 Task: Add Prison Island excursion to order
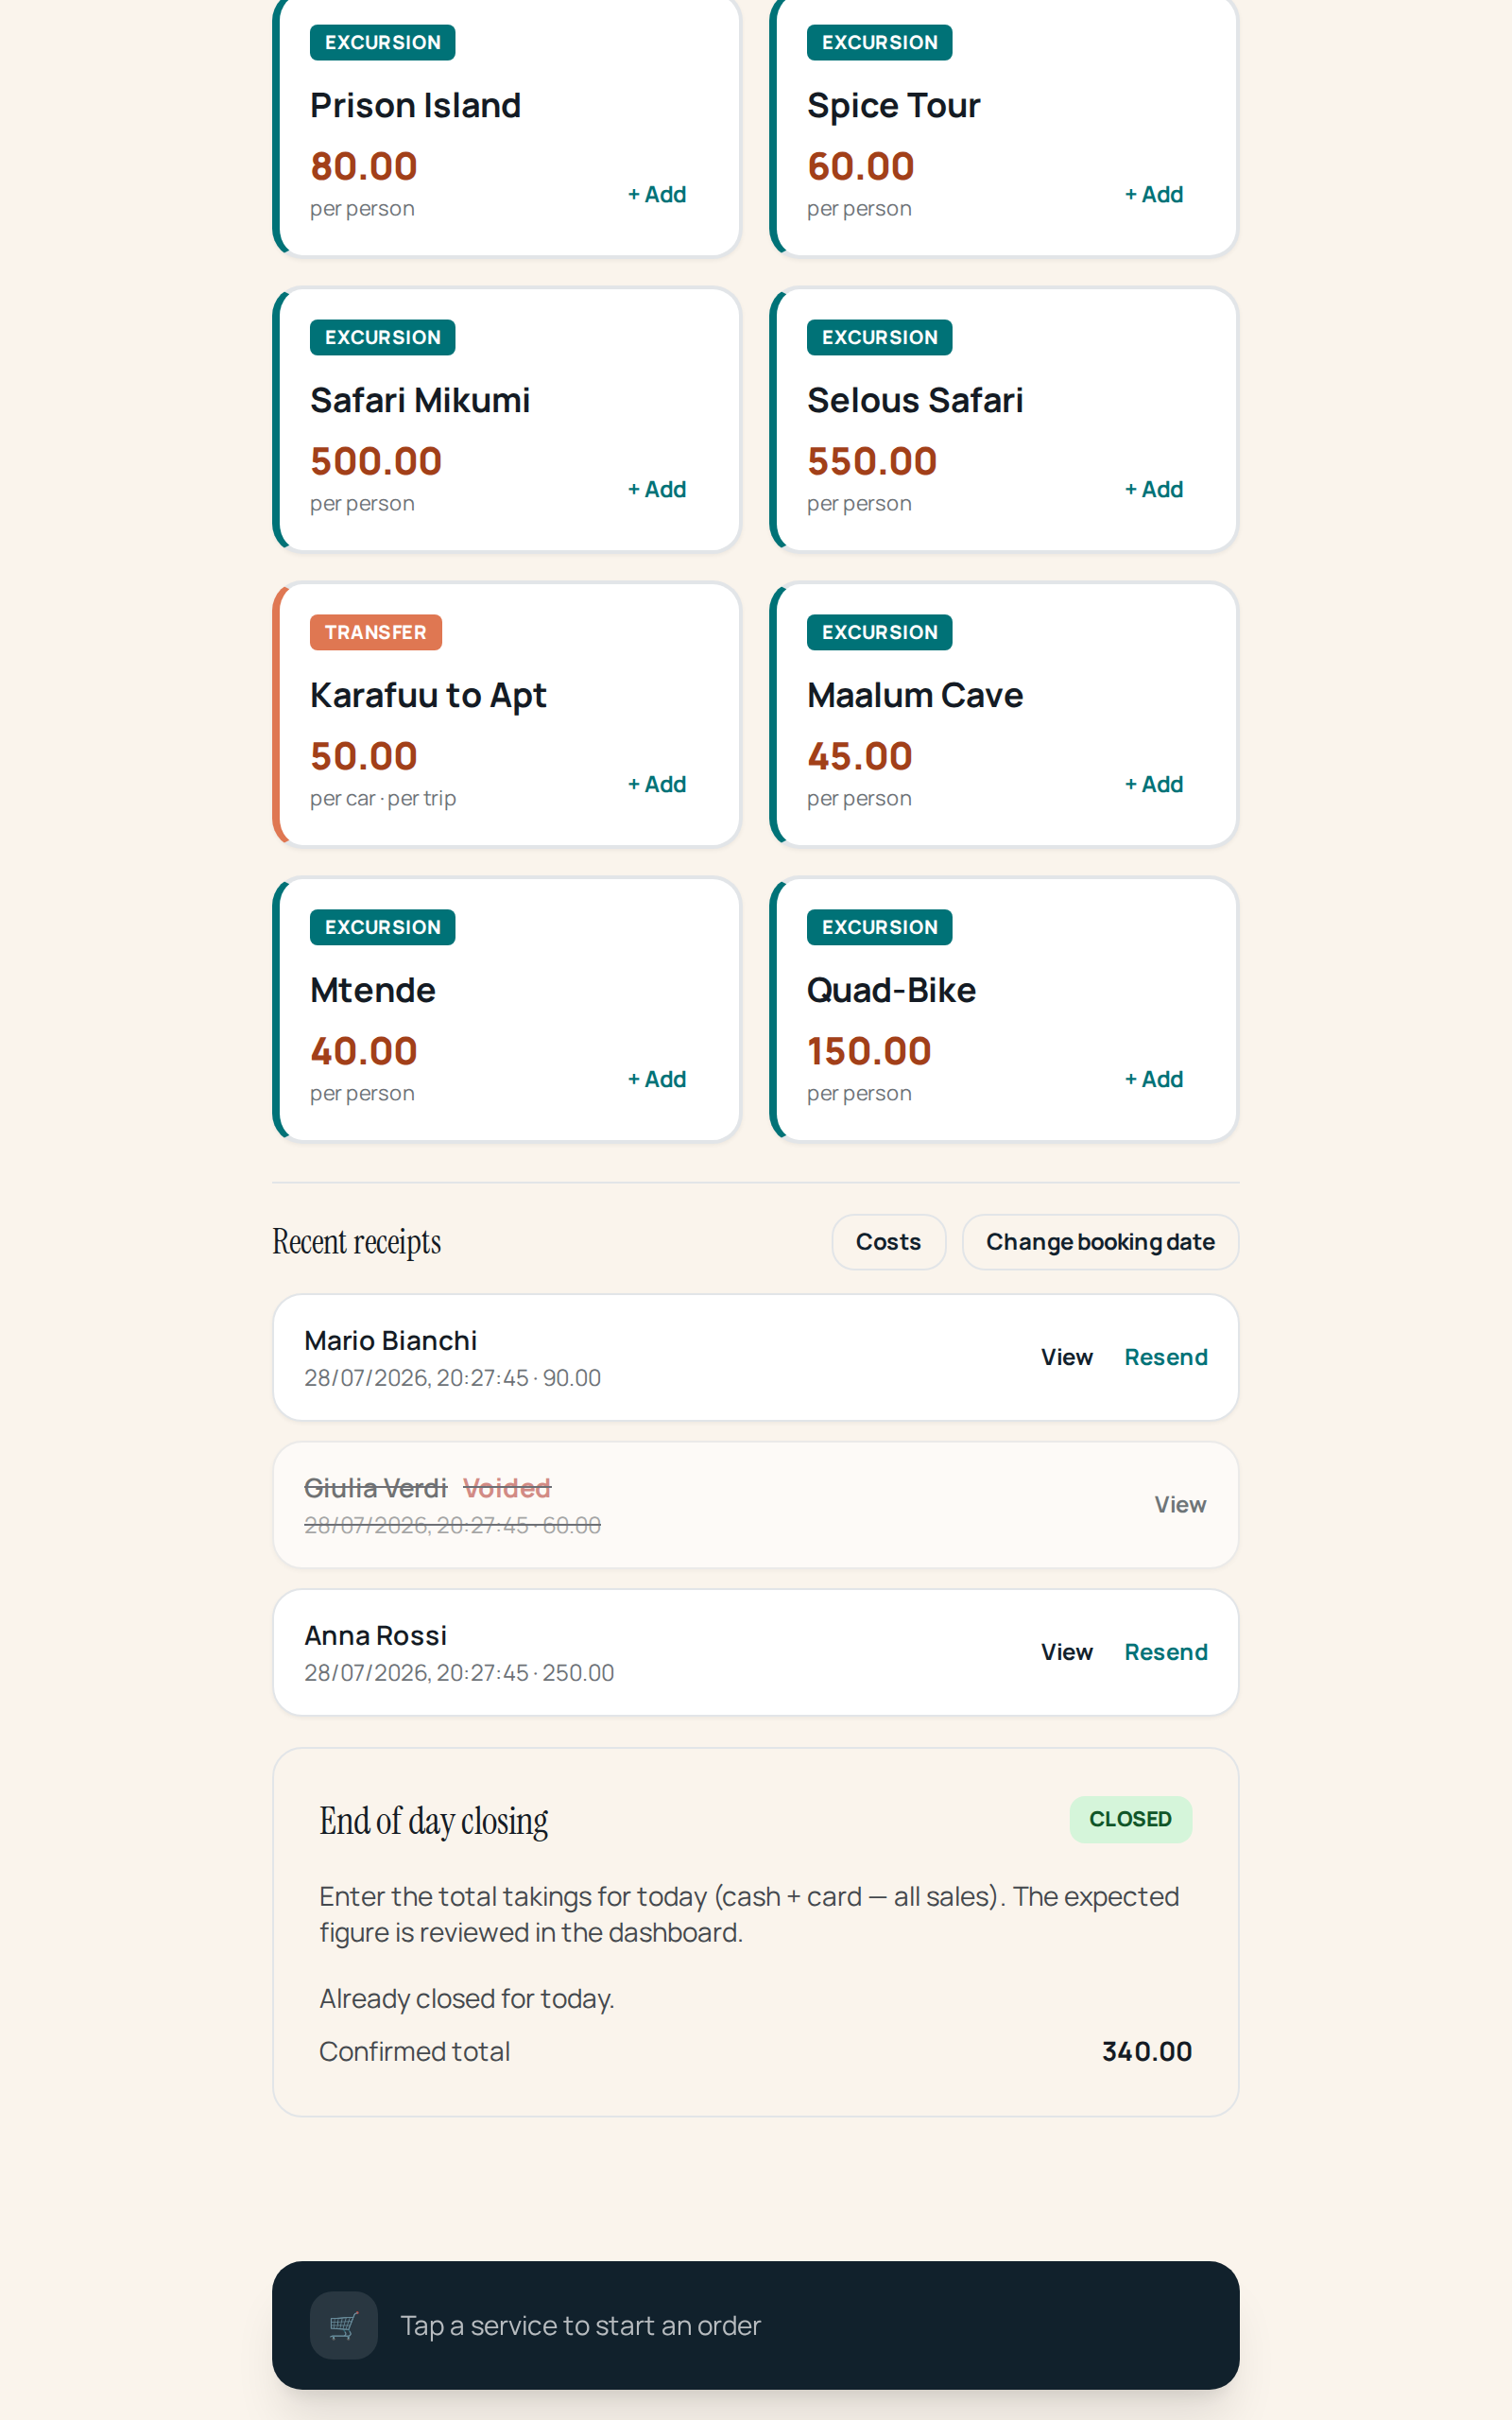point(657,195)
